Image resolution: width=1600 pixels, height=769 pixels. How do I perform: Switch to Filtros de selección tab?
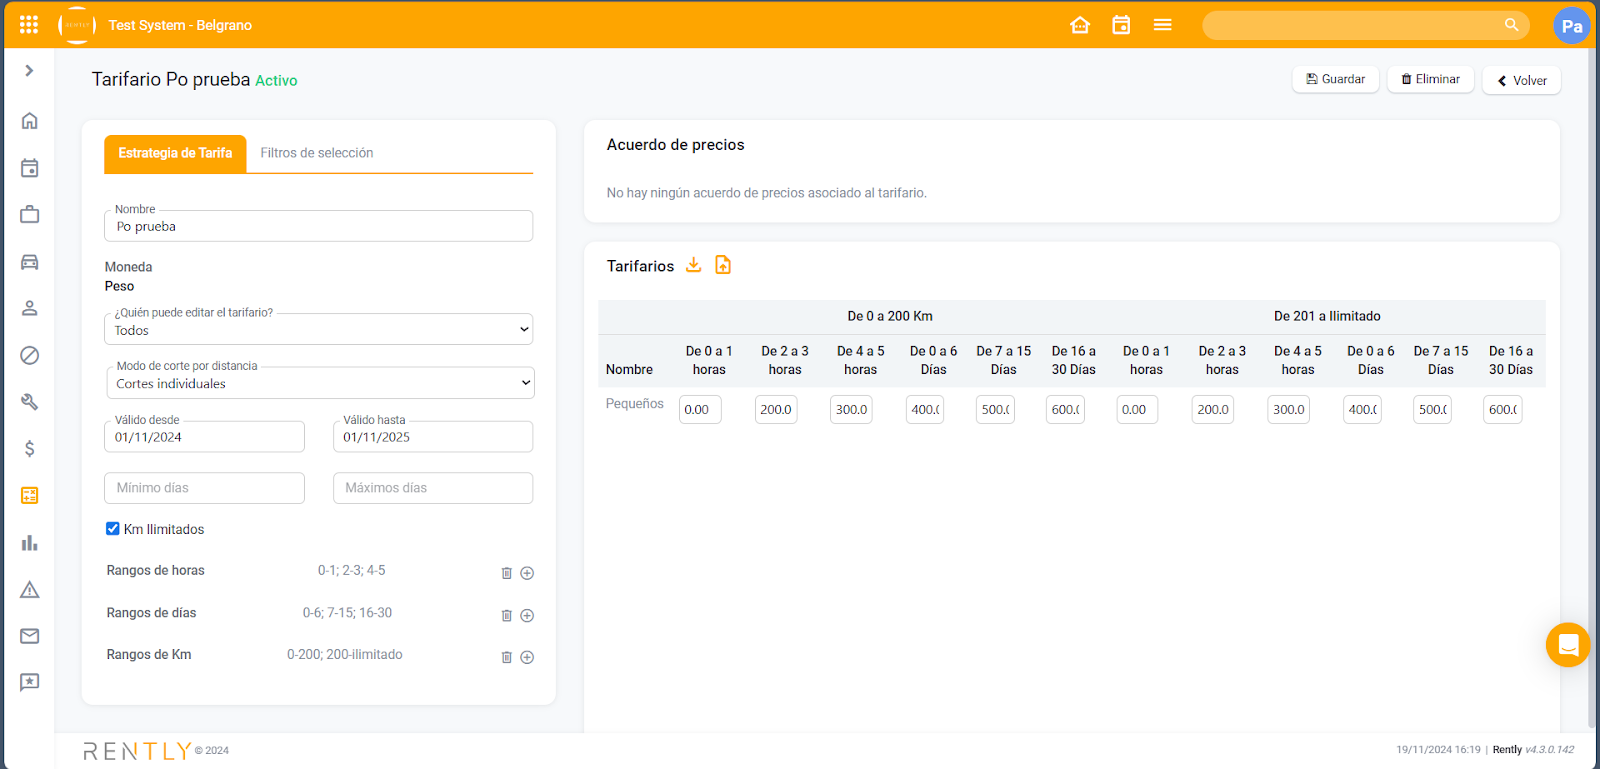tap(317, 153)
